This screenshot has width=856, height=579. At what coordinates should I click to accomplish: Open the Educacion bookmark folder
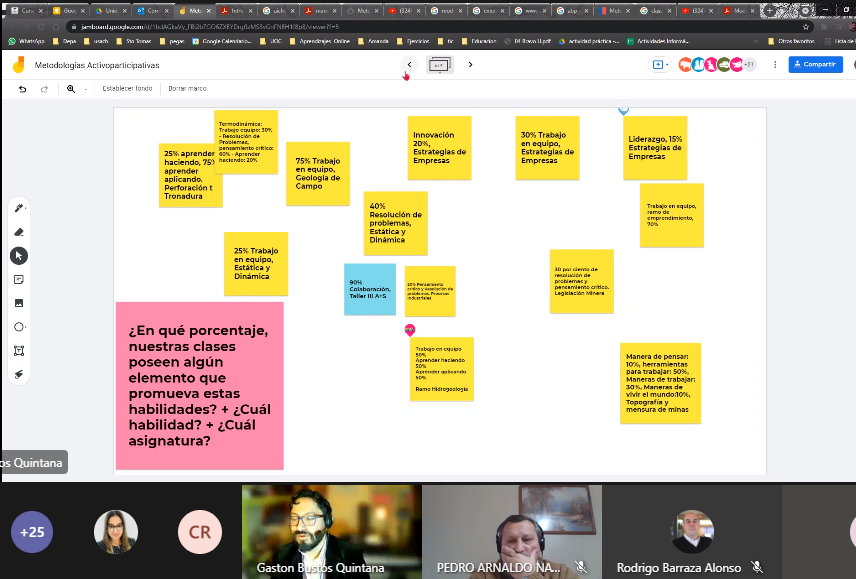479,41
